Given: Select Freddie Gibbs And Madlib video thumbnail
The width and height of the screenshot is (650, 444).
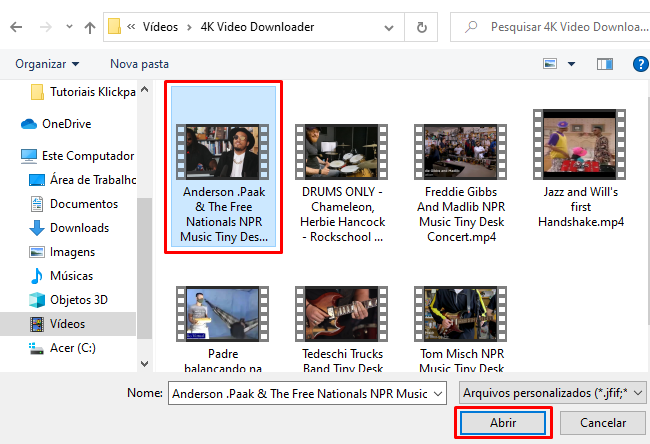Looking at the screenshot, I should tap(461, 152).
